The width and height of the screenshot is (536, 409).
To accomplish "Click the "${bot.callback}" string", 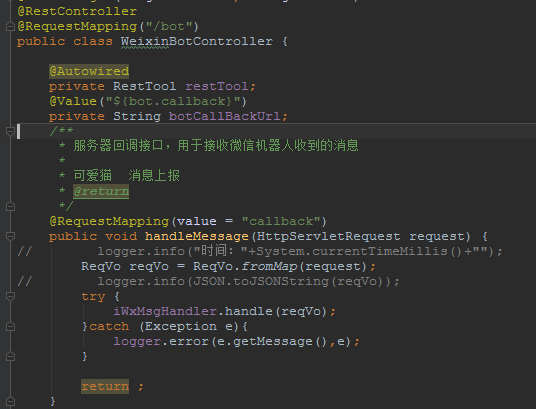I will [x=174, y=101].
